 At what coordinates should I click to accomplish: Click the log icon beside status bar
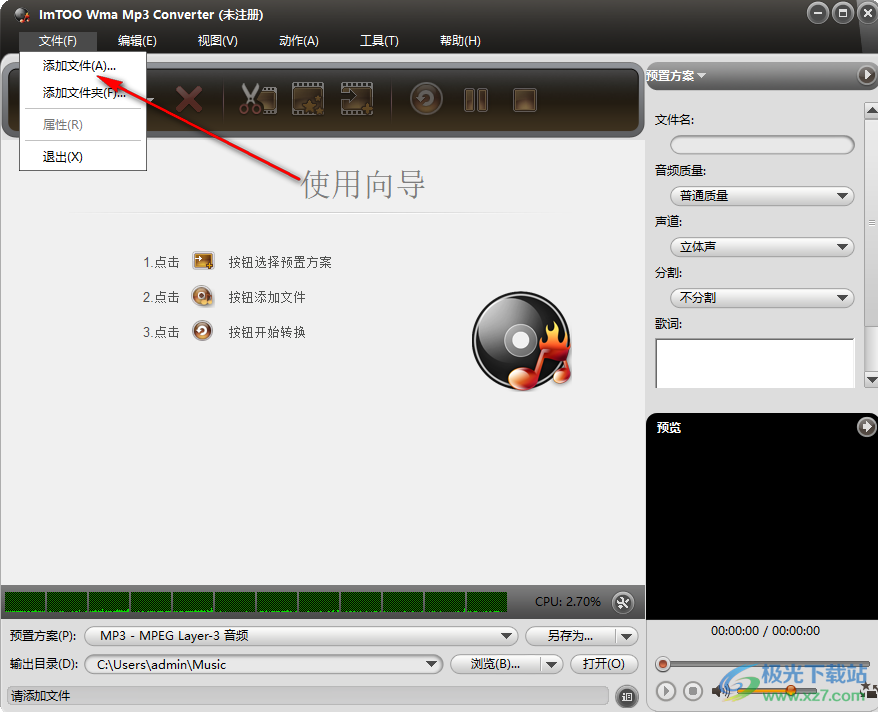pyautogui.click(x=627, y=696)
